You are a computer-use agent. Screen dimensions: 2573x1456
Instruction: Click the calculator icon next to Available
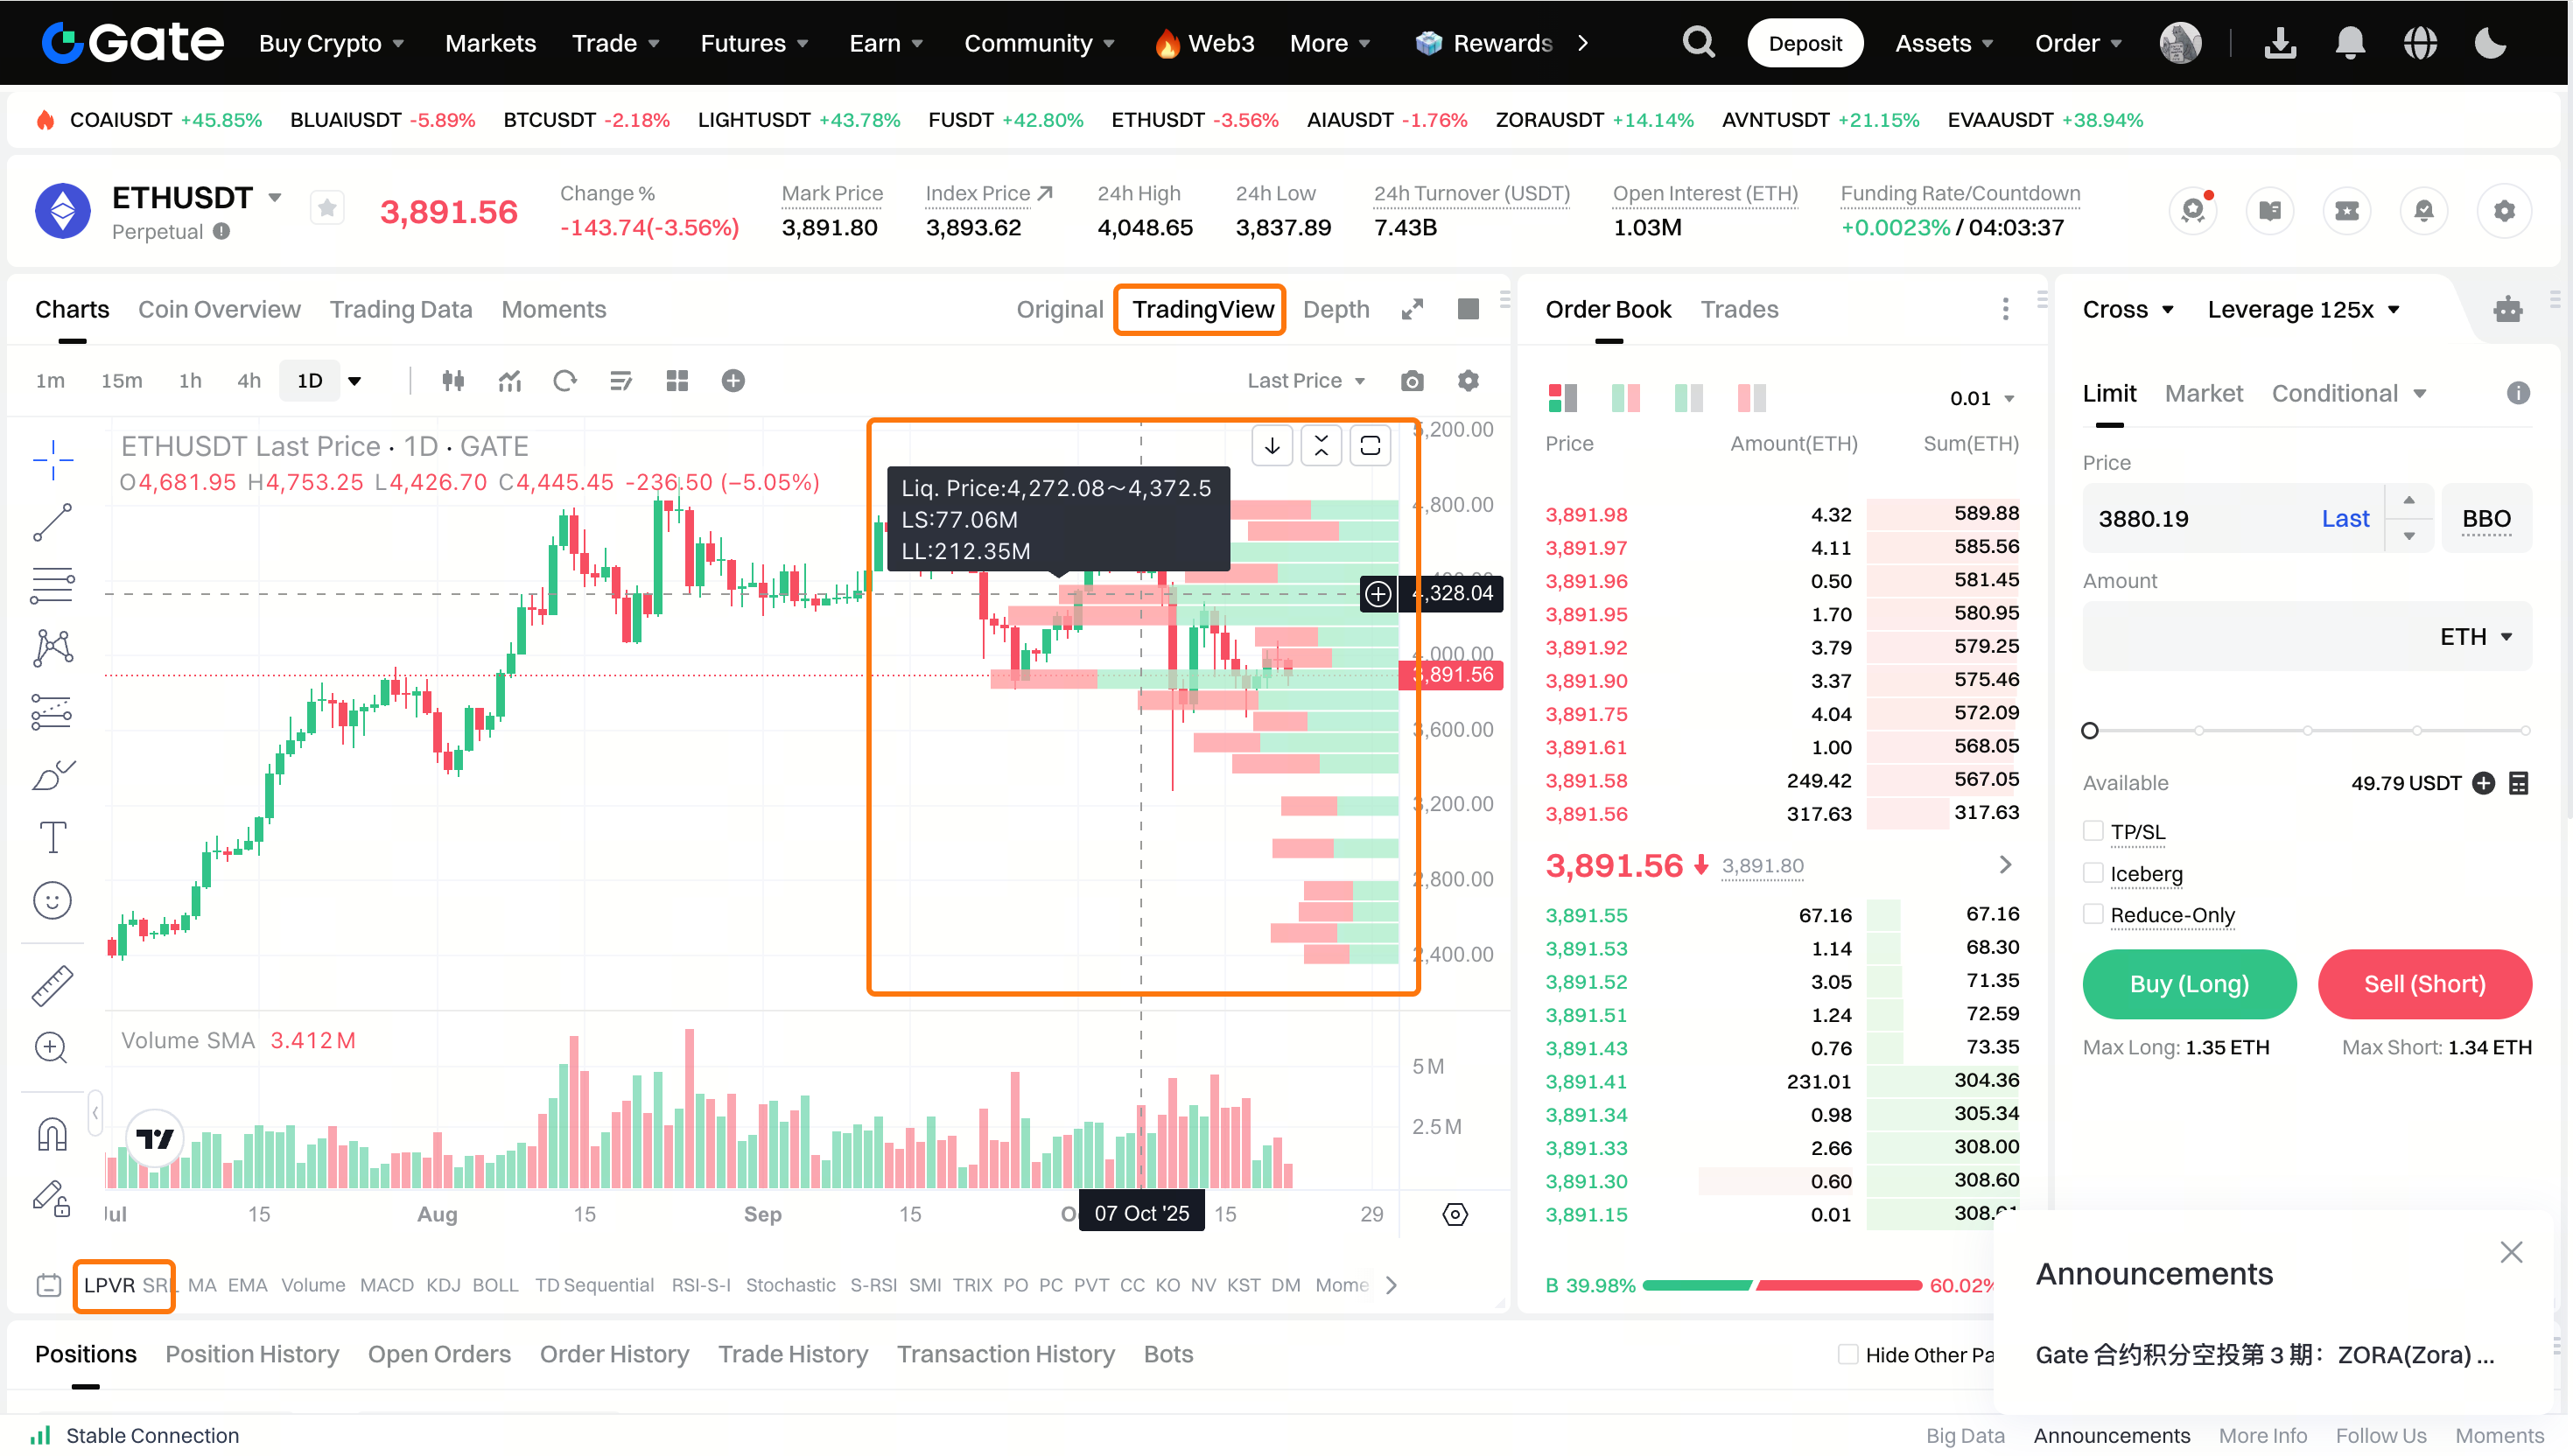(2518, 783)
